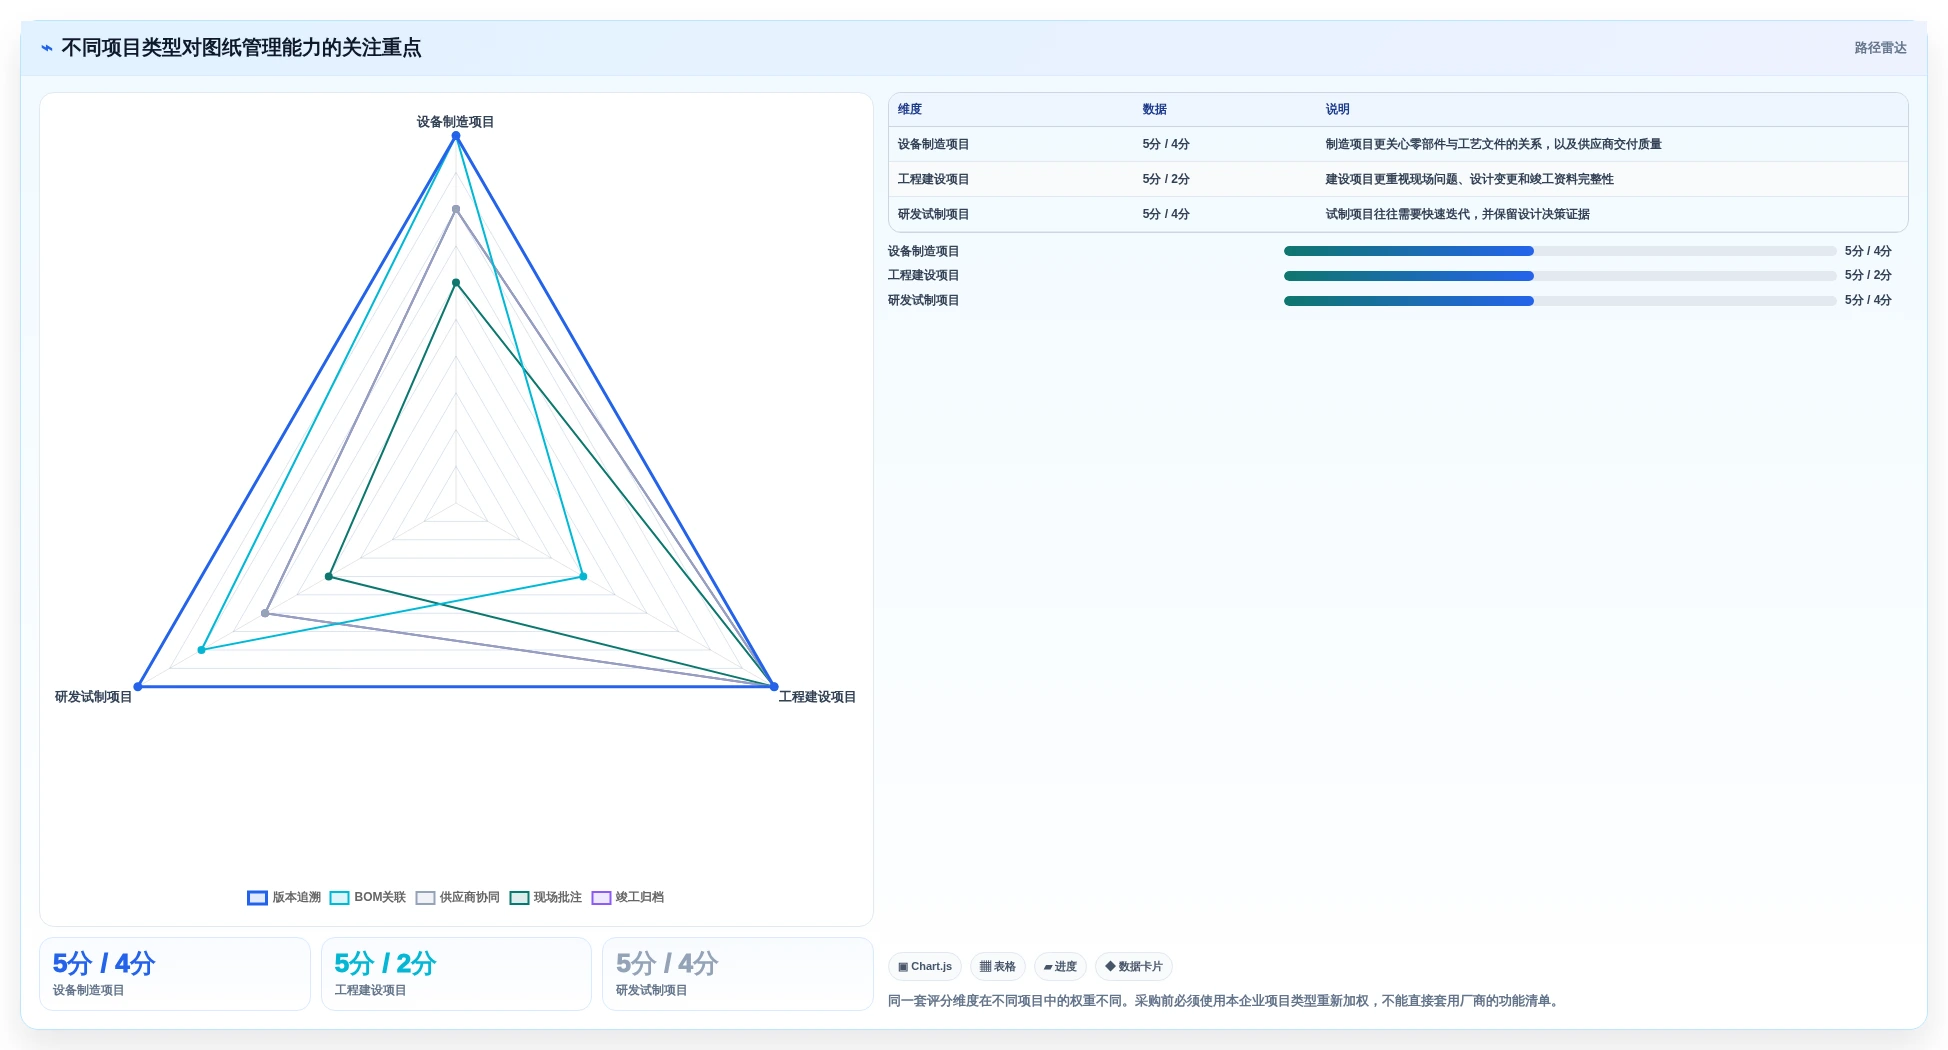Click the panel title 不同项目类型对图纸管理能力的关注重点
1948x1050 pixels.
click(241, 48)
